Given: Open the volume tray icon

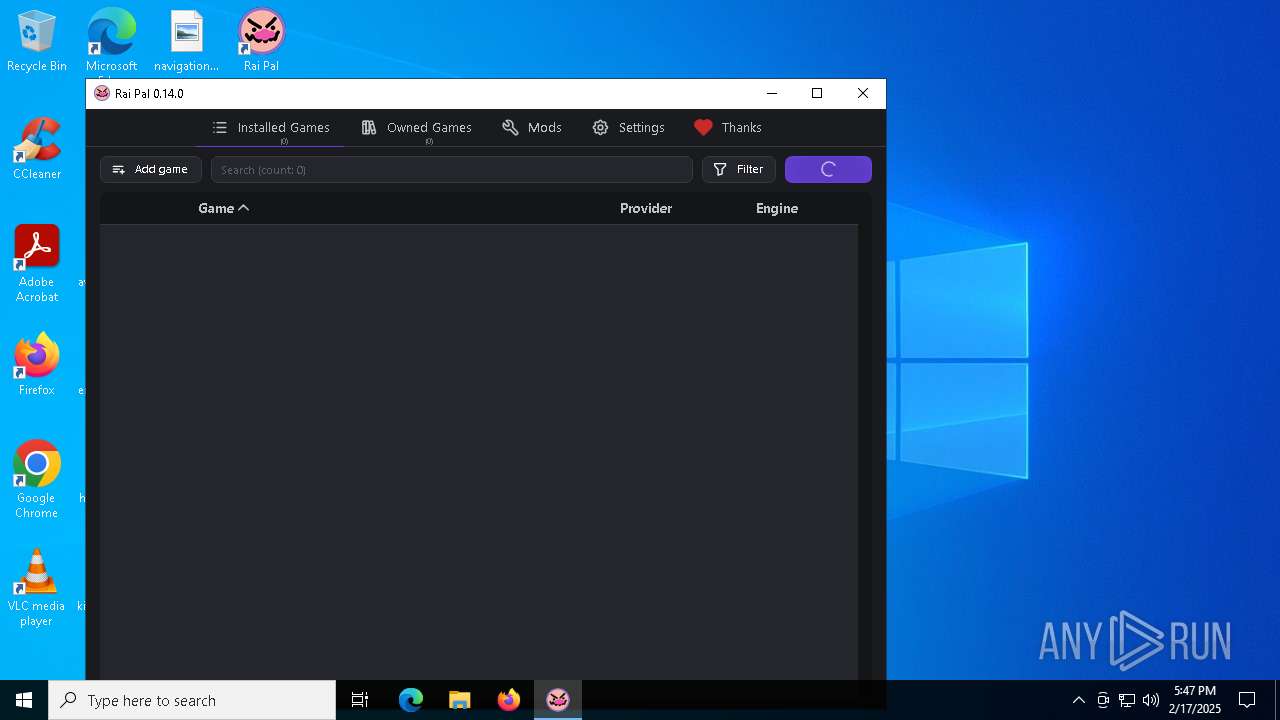Looking at the screenshot, I should [1151, 700].
